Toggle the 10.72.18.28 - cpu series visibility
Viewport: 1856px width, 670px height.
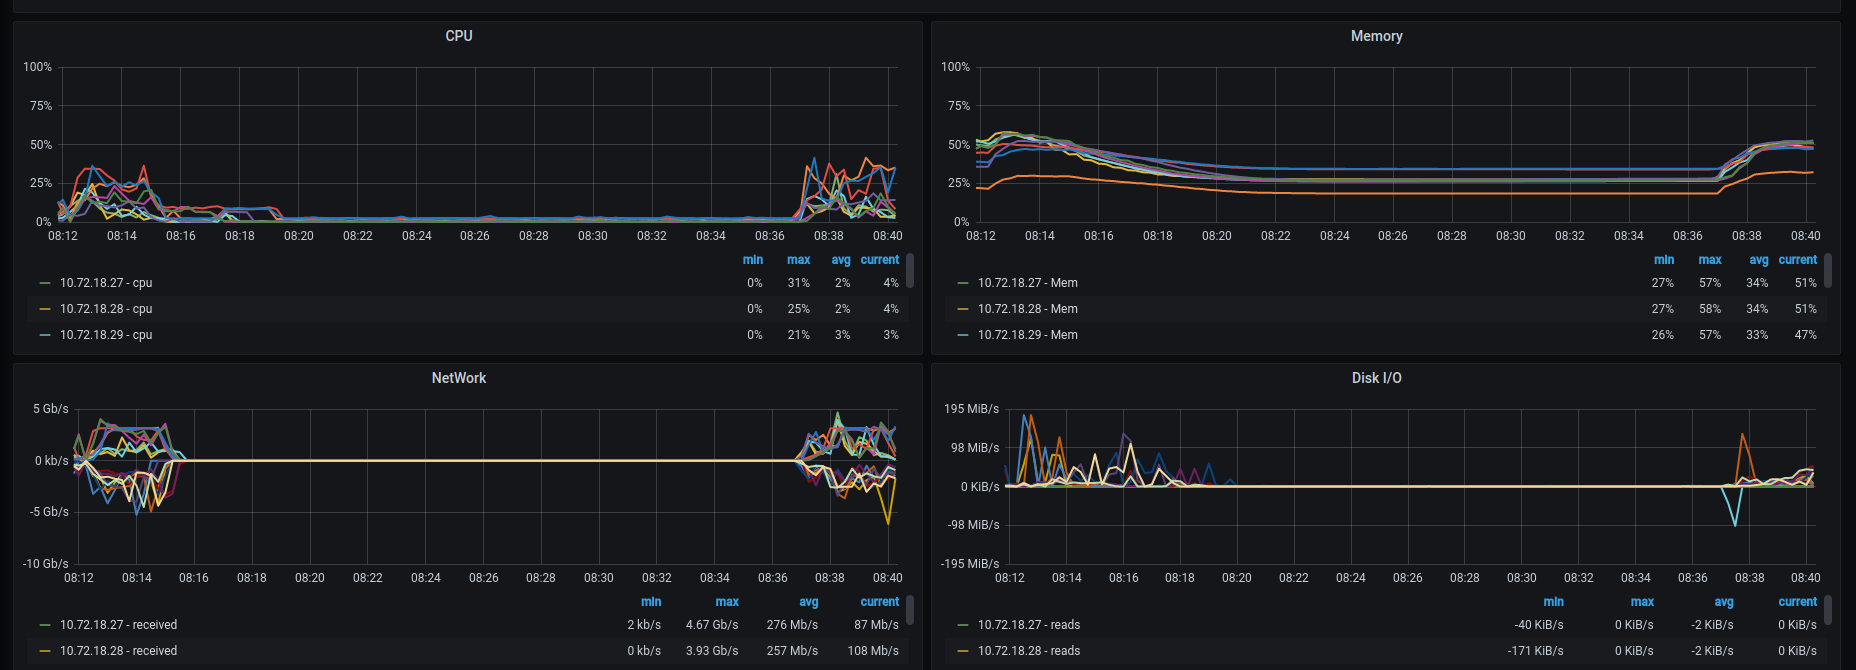pyautogui.click(x=106, y=309)
